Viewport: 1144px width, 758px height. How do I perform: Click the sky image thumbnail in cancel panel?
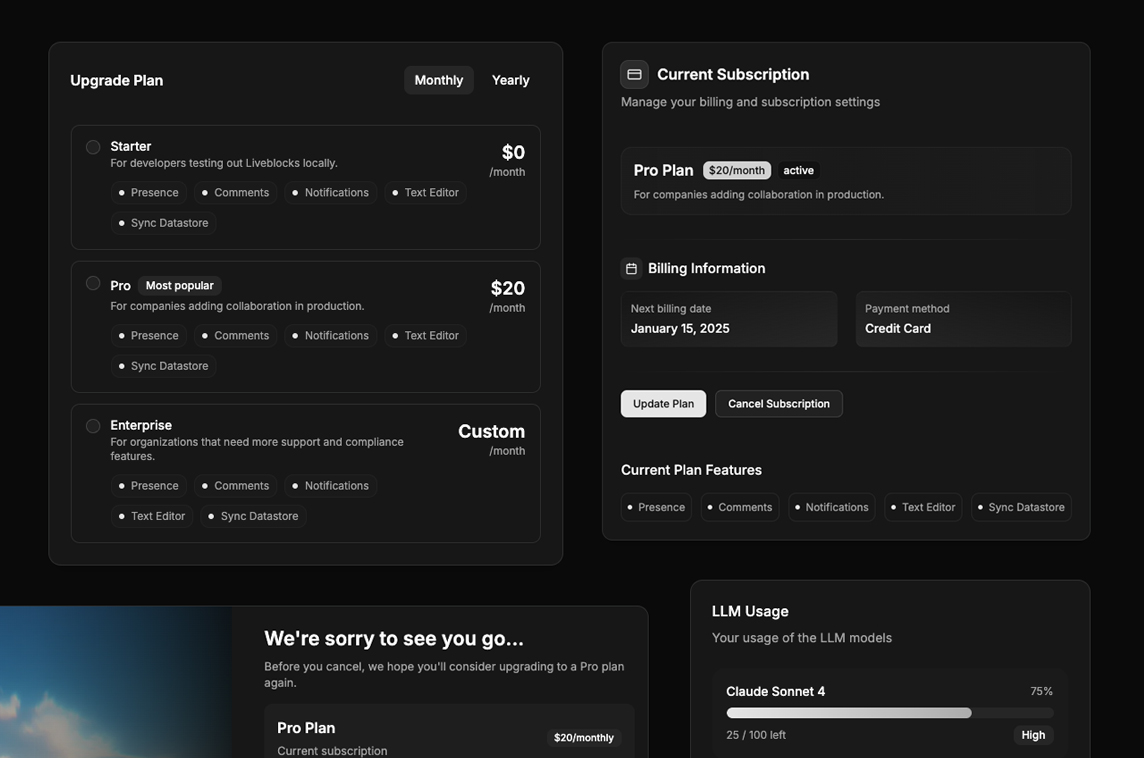[x=116, y=682]
